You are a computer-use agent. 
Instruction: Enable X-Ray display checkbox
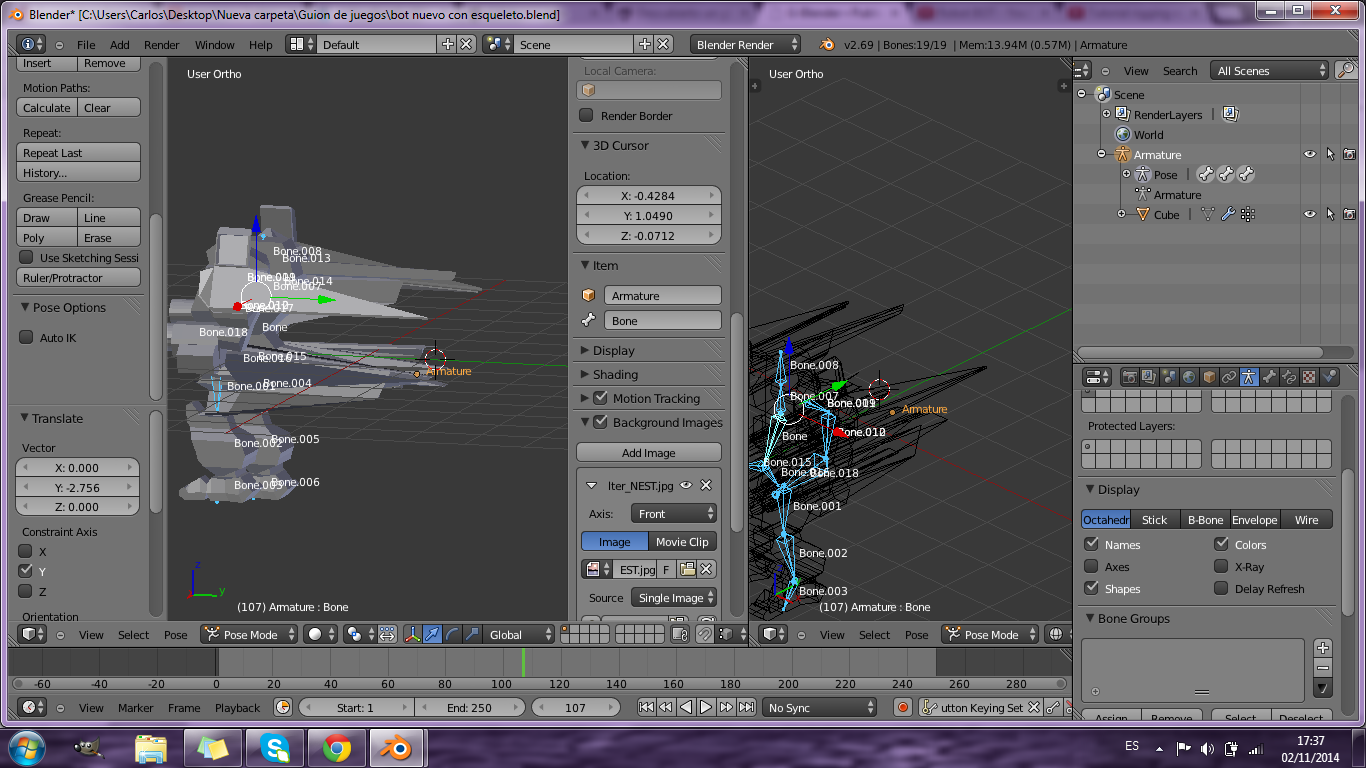pyautogui.click(x=1221, y=567)
